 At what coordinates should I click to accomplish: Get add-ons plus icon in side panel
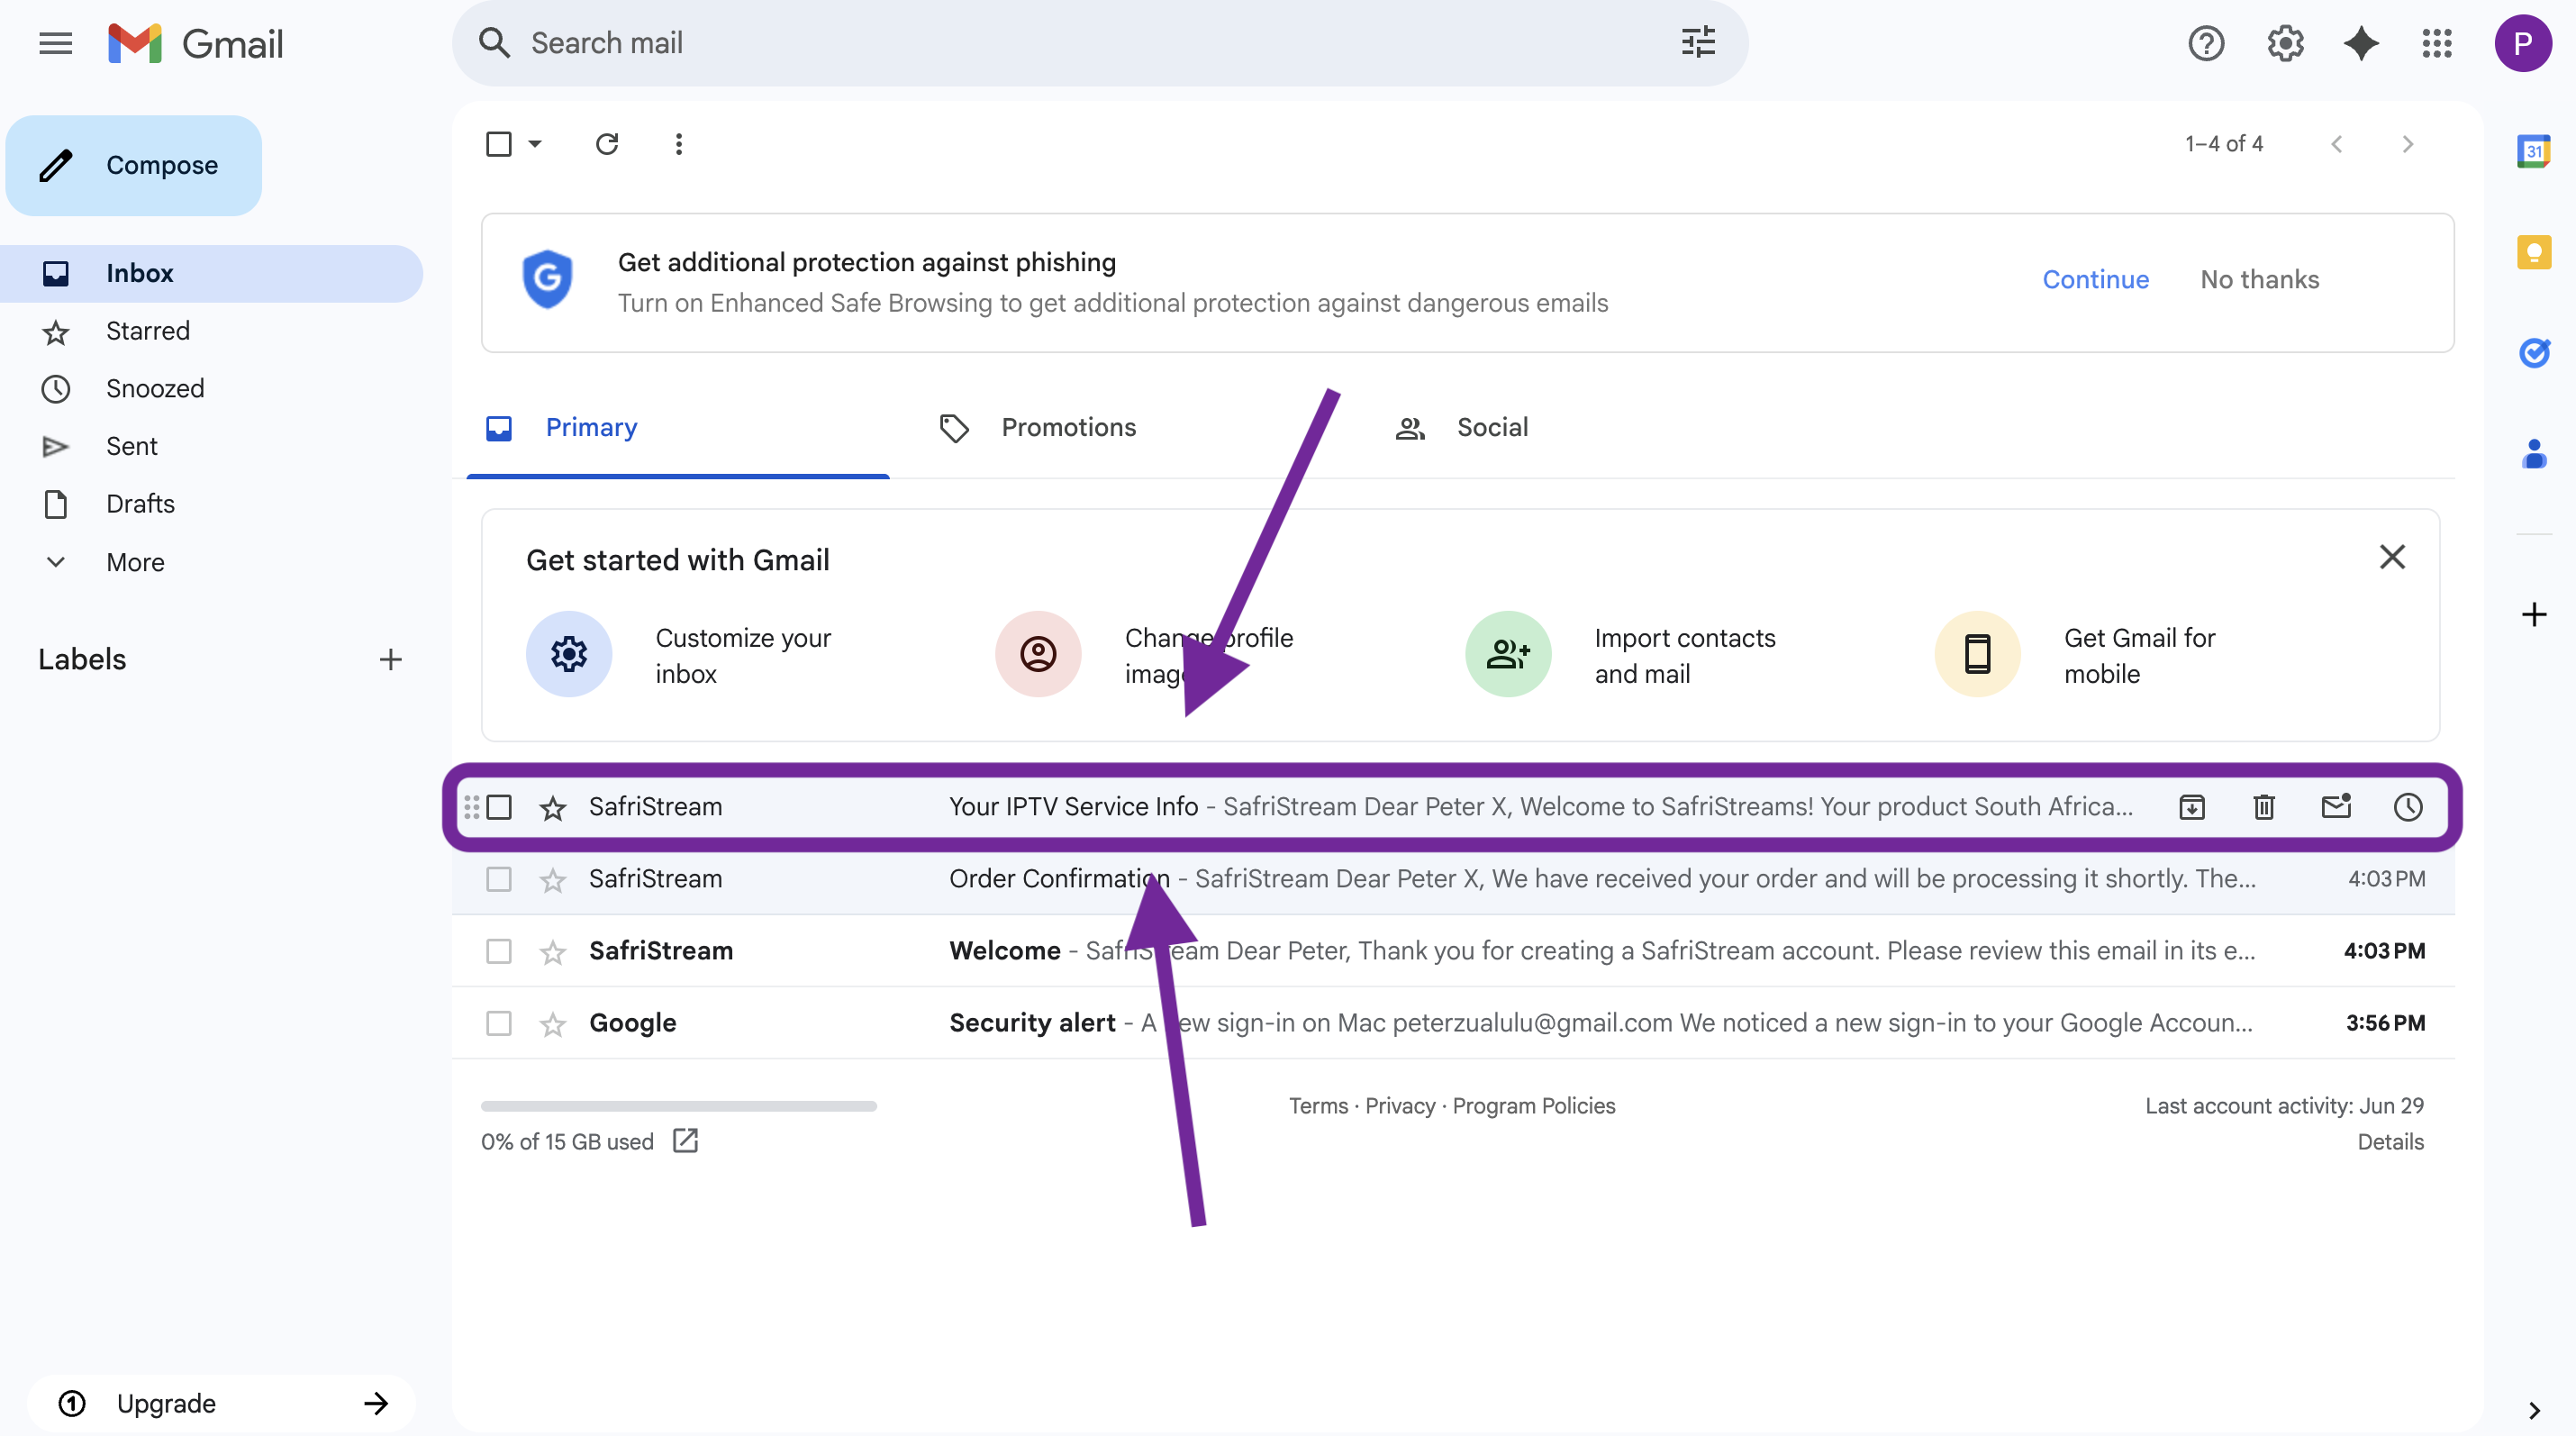(2533, 614)
